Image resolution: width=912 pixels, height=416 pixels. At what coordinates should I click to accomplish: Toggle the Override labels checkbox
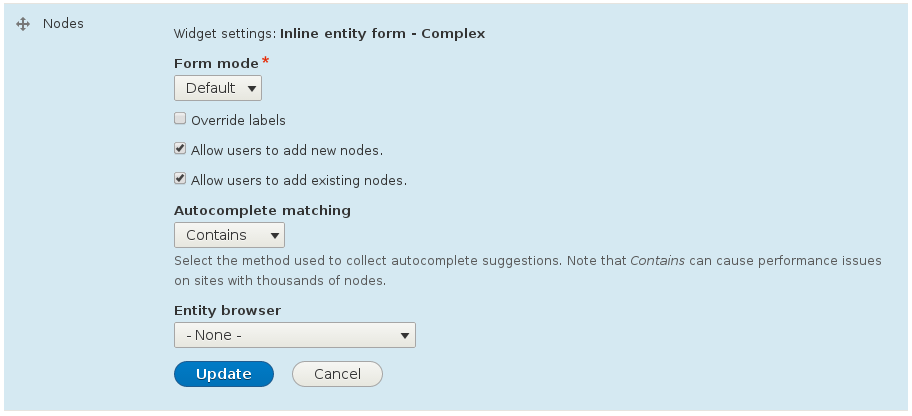(180, 119)
